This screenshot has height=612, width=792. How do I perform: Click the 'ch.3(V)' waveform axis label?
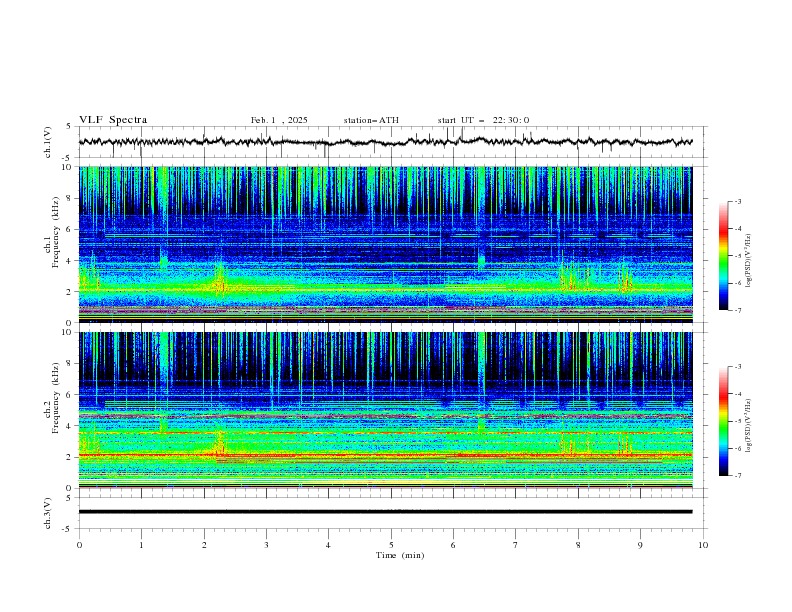tap(48, 513)
